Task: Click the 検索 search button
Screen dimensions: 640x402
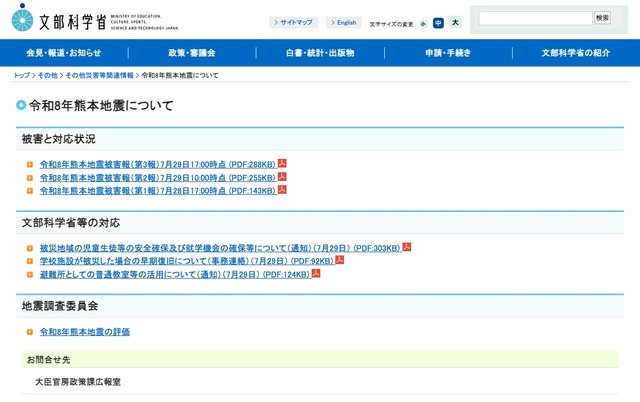Action: [602, 18]
